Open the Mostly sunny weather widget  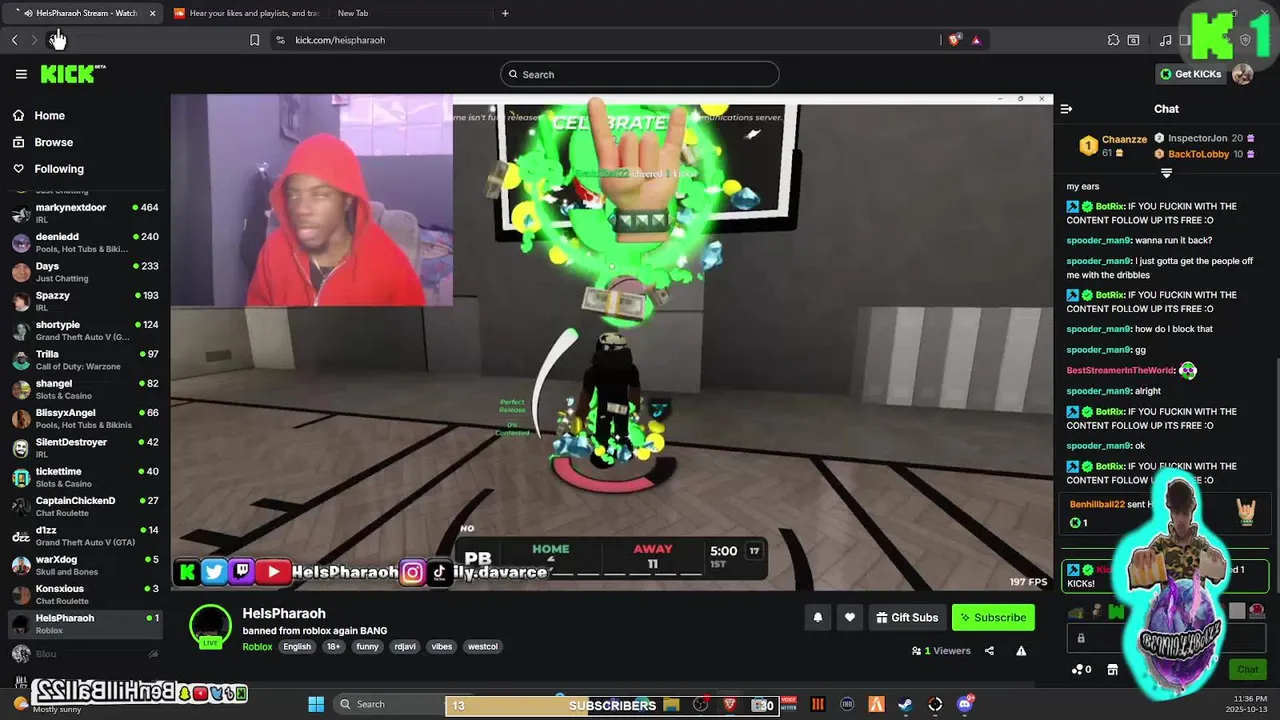(45, 704)
